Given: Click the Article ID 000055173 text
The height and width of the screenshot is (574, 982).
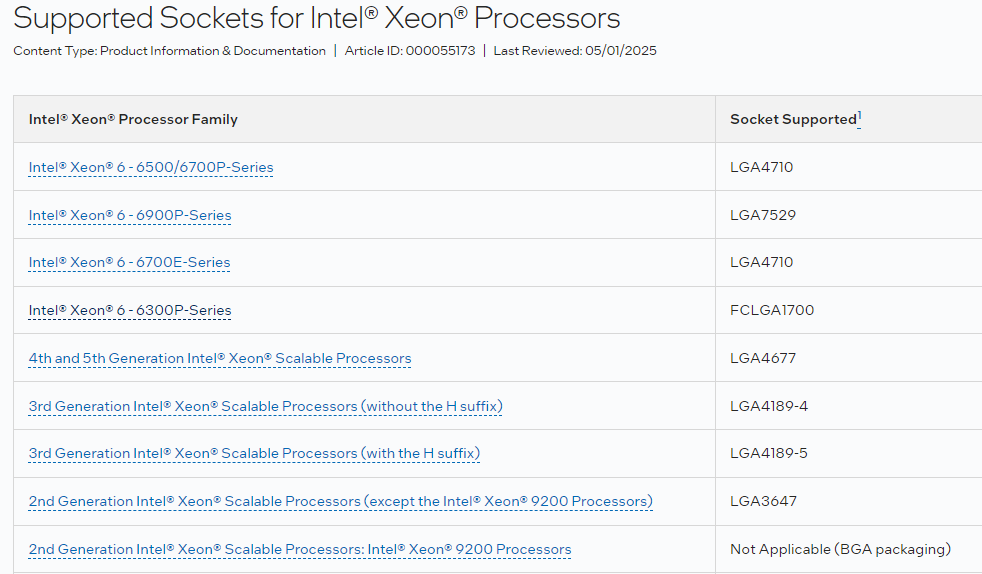Looking at the screenshot, I should coord(409,51).
